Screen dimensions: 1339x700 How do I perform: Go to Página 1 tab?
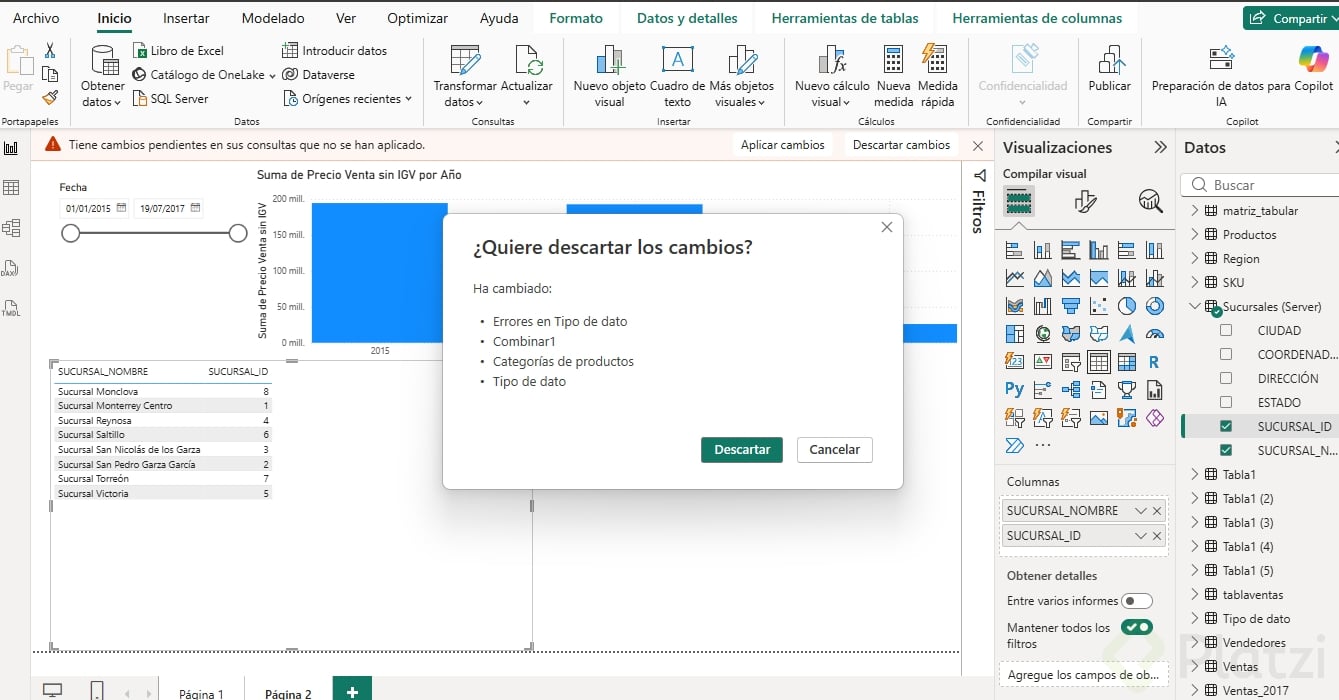(x=201, y=693)
